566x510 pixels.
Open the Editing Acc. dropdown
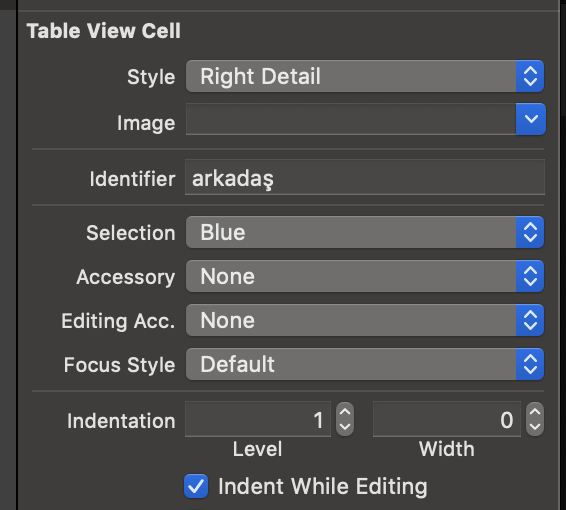pyautogui.click(x=365, y=320)
